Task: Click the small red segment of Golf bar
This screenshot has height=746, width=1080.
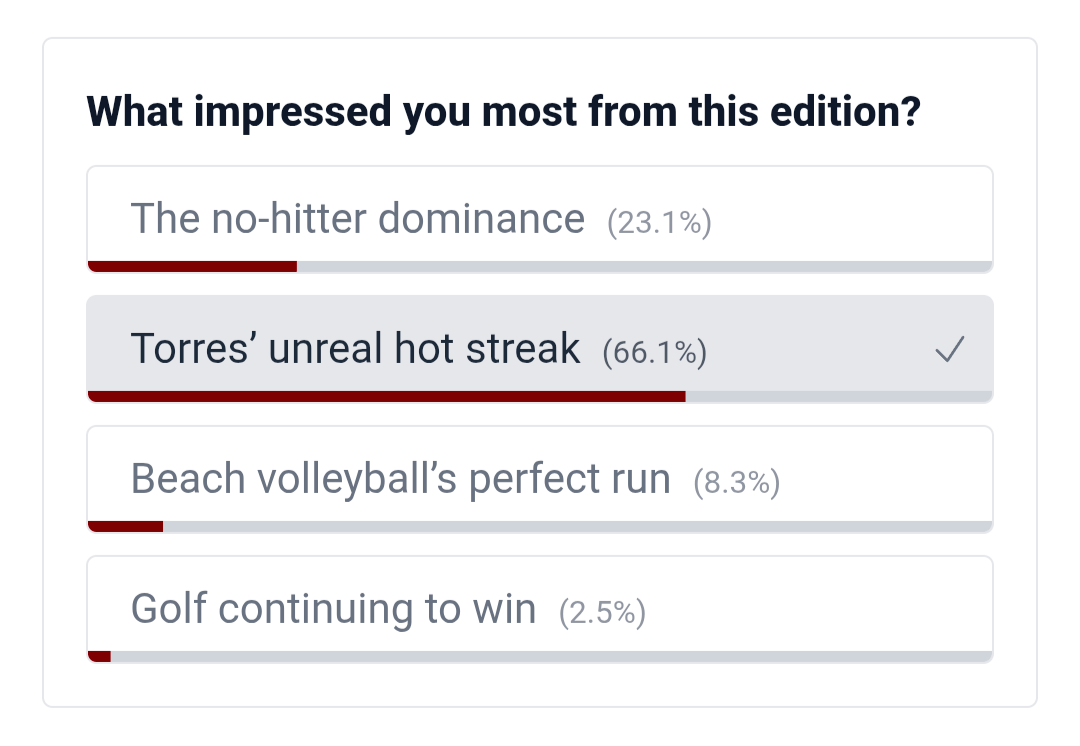Action: click(x=99, y=656)
